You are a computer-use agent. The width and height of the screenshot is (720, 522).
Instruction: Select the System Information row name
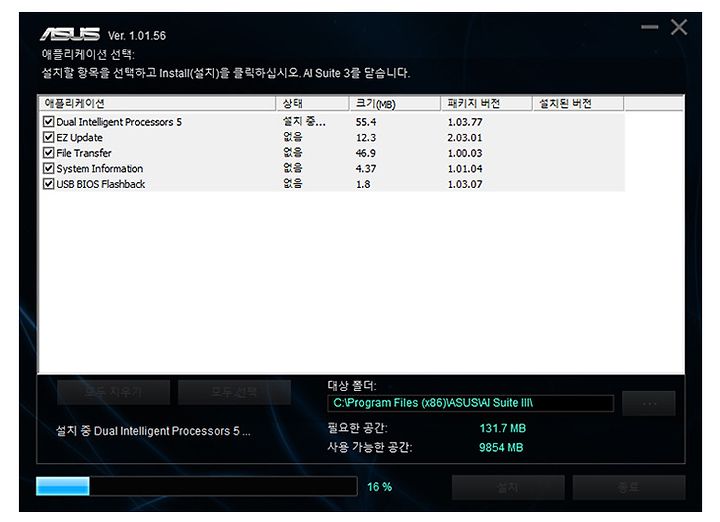100,168
